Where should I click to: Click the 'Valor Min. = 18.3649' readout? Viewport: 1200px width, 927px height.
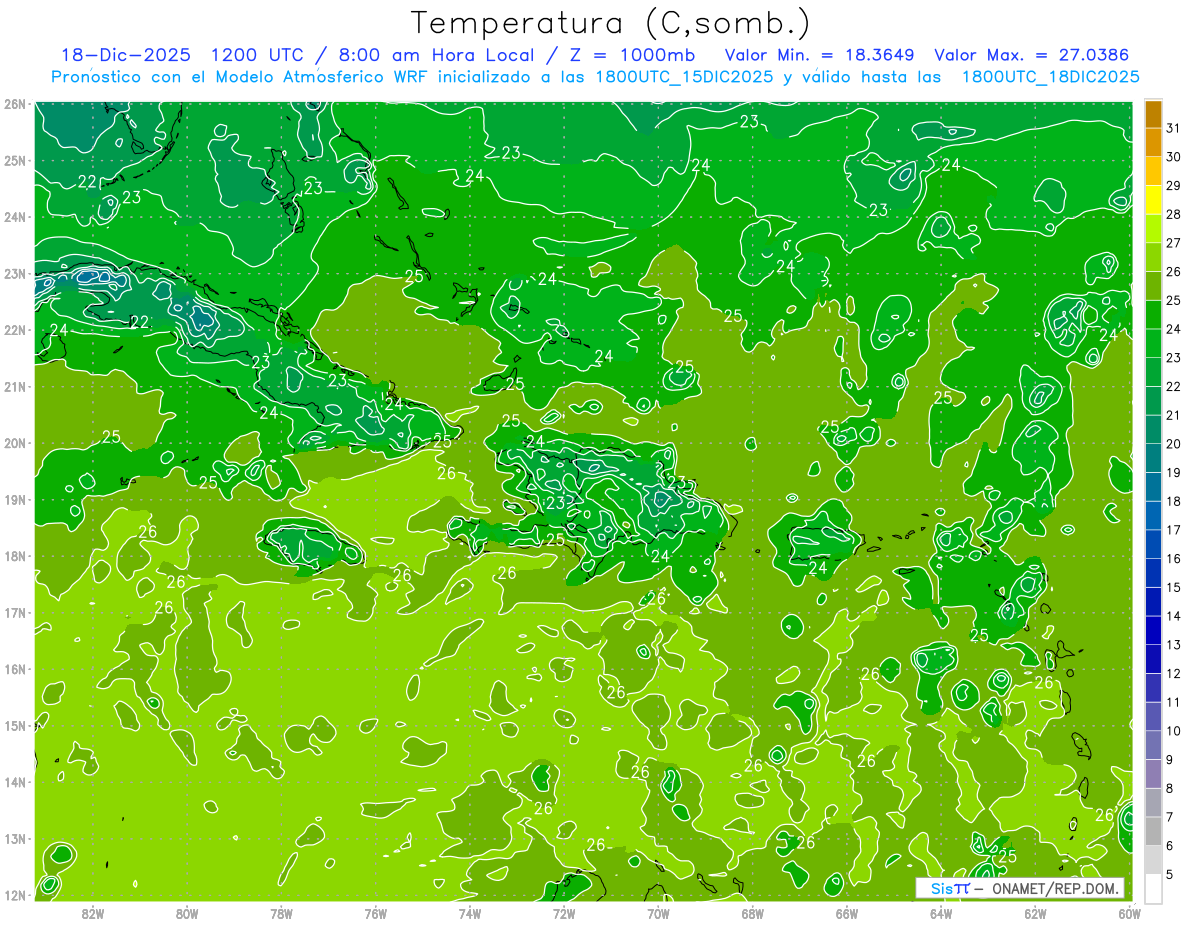pyautogui.click(x=820, y=55)
